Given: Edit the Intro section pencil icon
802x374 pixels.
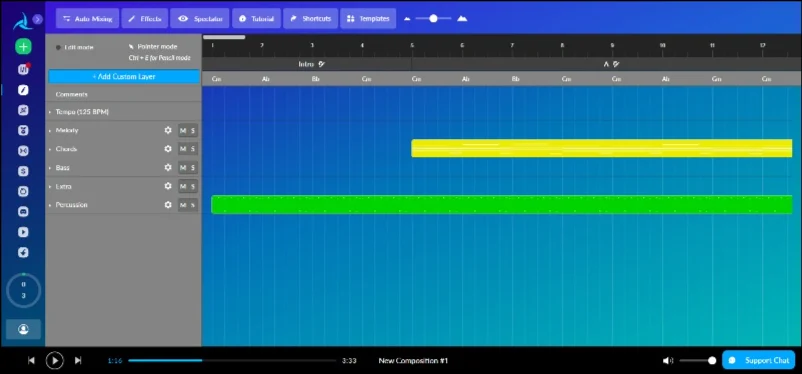Looking at the screenshot, I should click(x=321, y=64).
